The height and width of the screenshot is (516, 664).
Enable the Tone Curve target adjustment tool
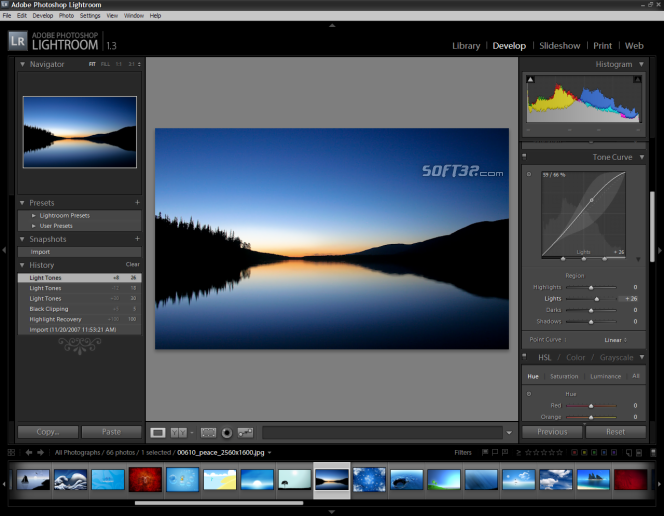click(529, 174)
